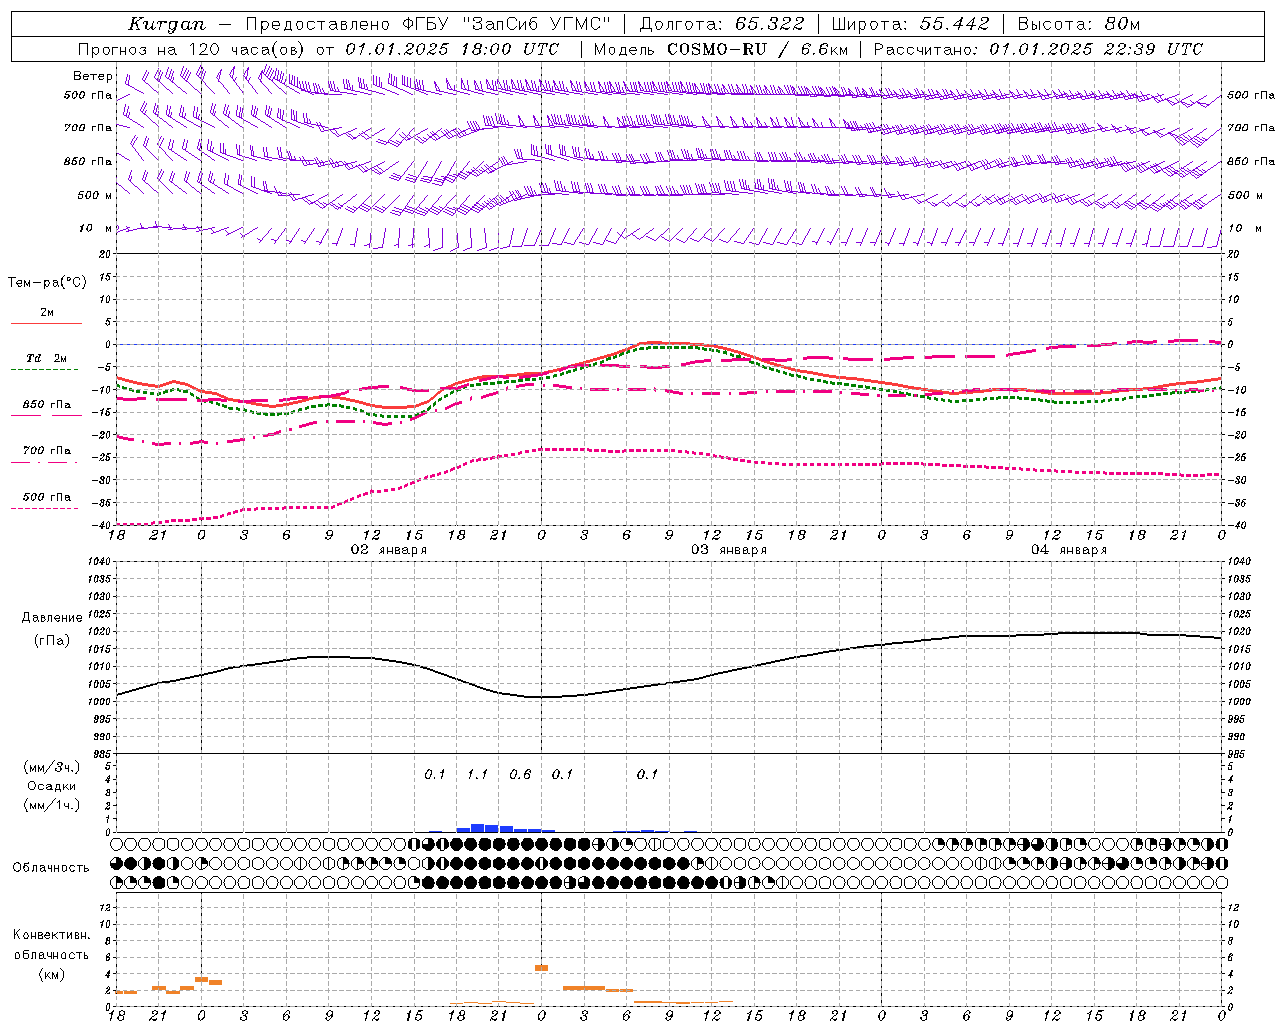Click the Высота: 80м field
The height and width of the screenshot is (1024, 1280).
1079,24
